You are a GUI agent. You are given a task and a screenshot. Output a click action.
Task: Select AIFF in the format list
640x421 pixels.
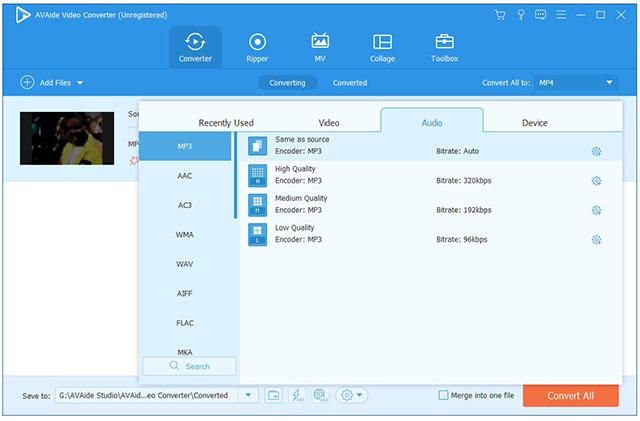point(185,293)
